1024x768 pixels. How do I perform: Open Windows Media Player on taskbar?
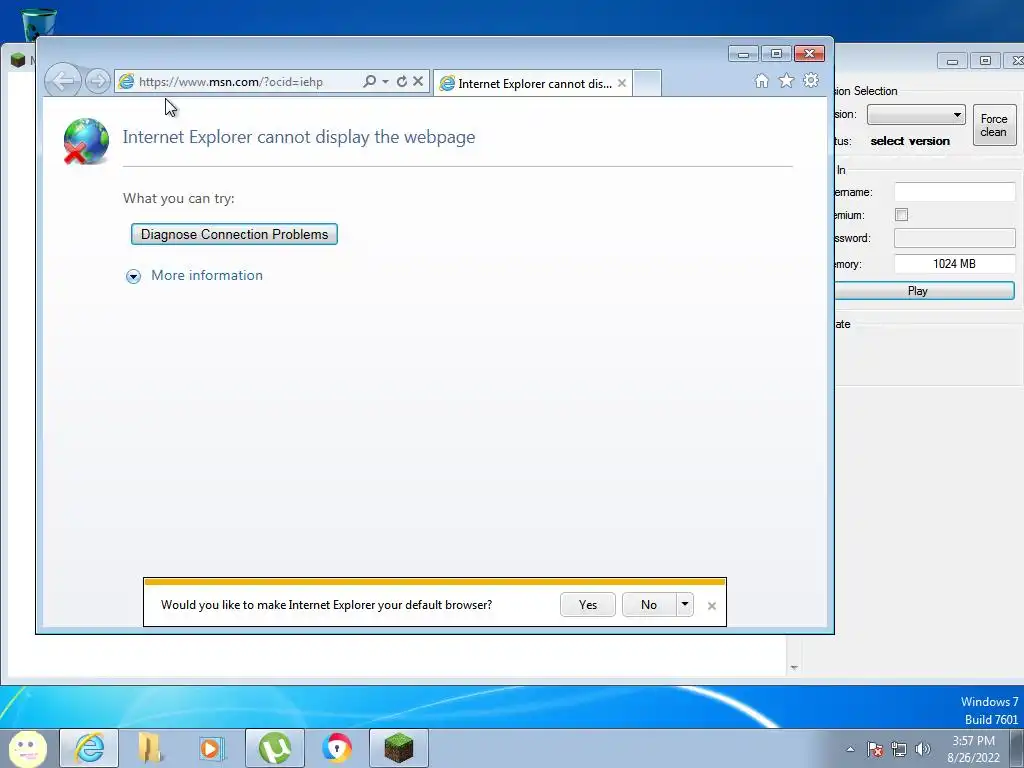click(211, 748)
